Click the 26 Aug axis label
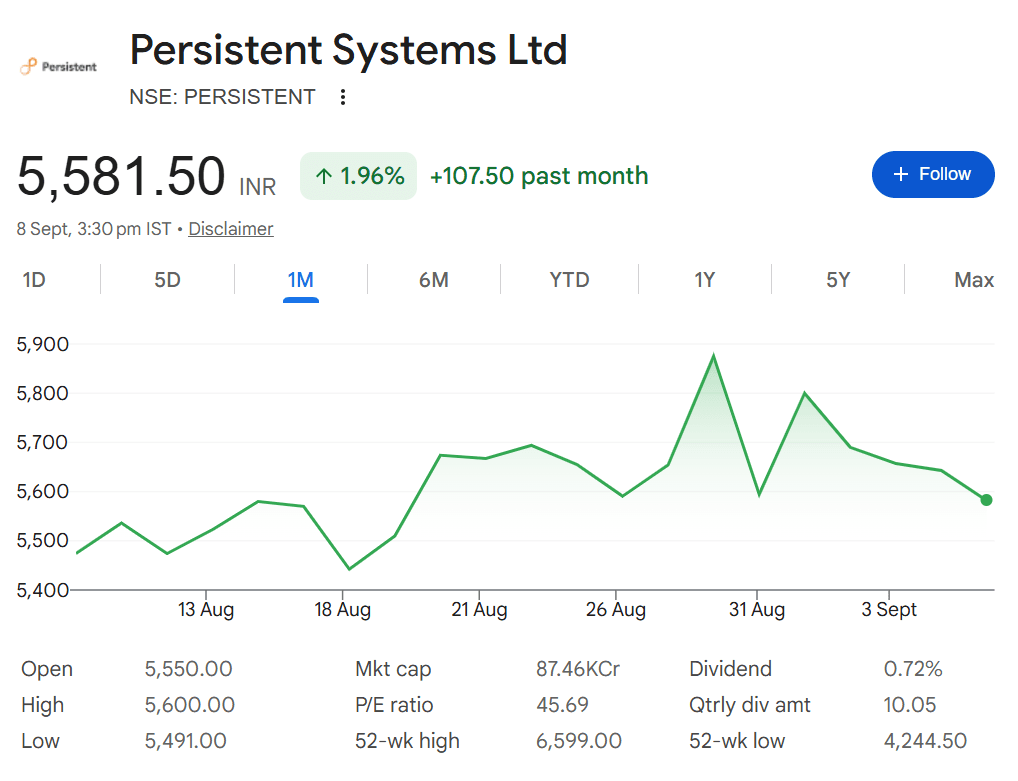 (x=615, y=610)
